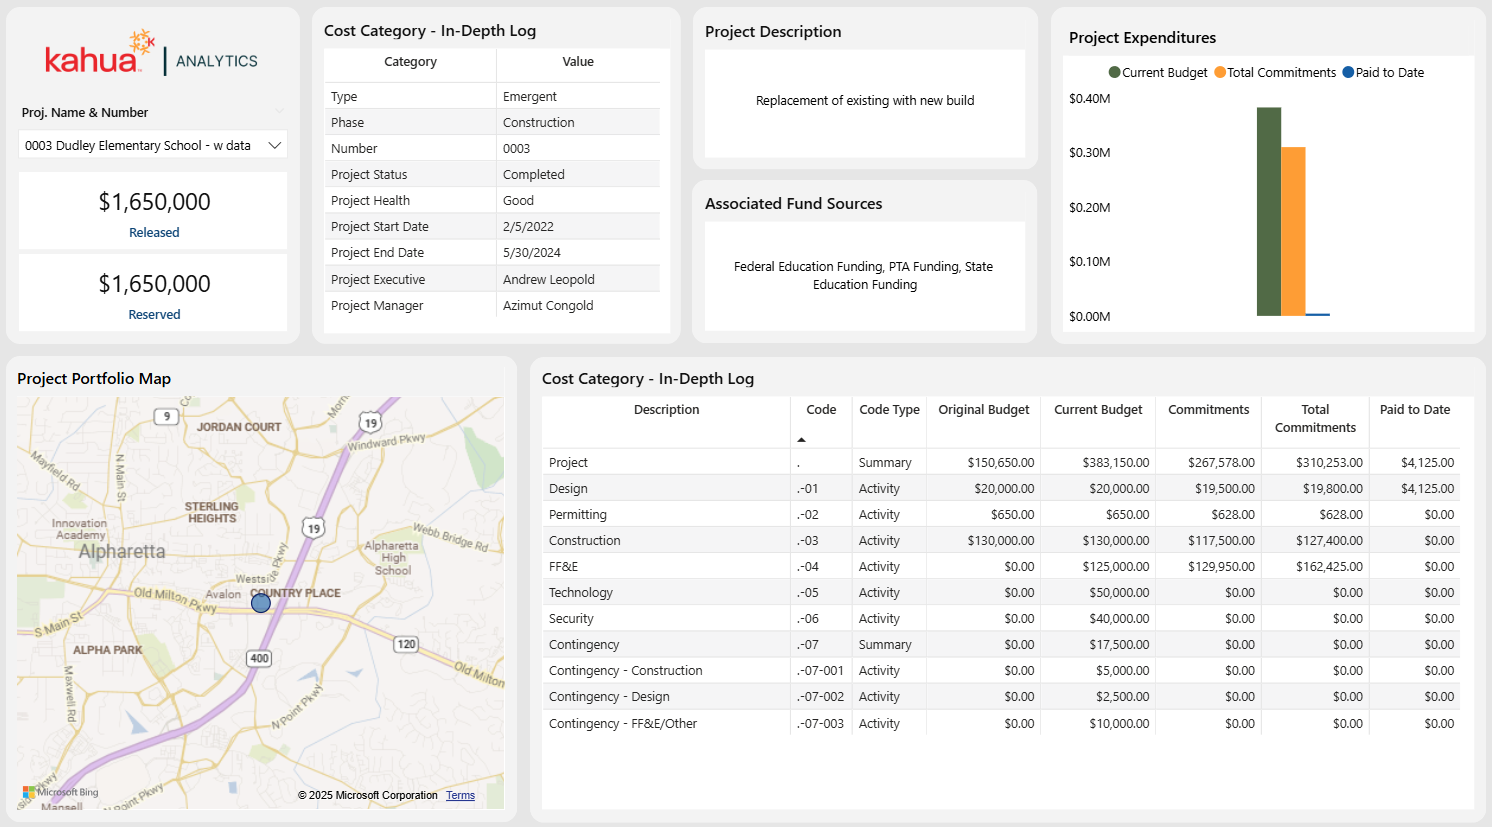This screenshot has width=1492, height=827.
Task: Click the sort arrow under Code column
Action: [x=801, y=440]
